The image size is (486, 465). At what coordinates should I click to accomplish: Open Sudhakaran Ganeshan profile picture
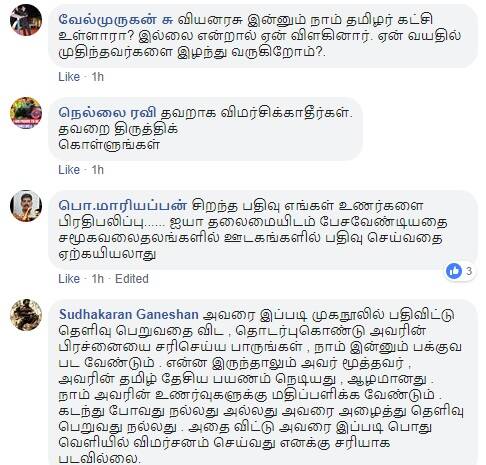tap(26, 315)
